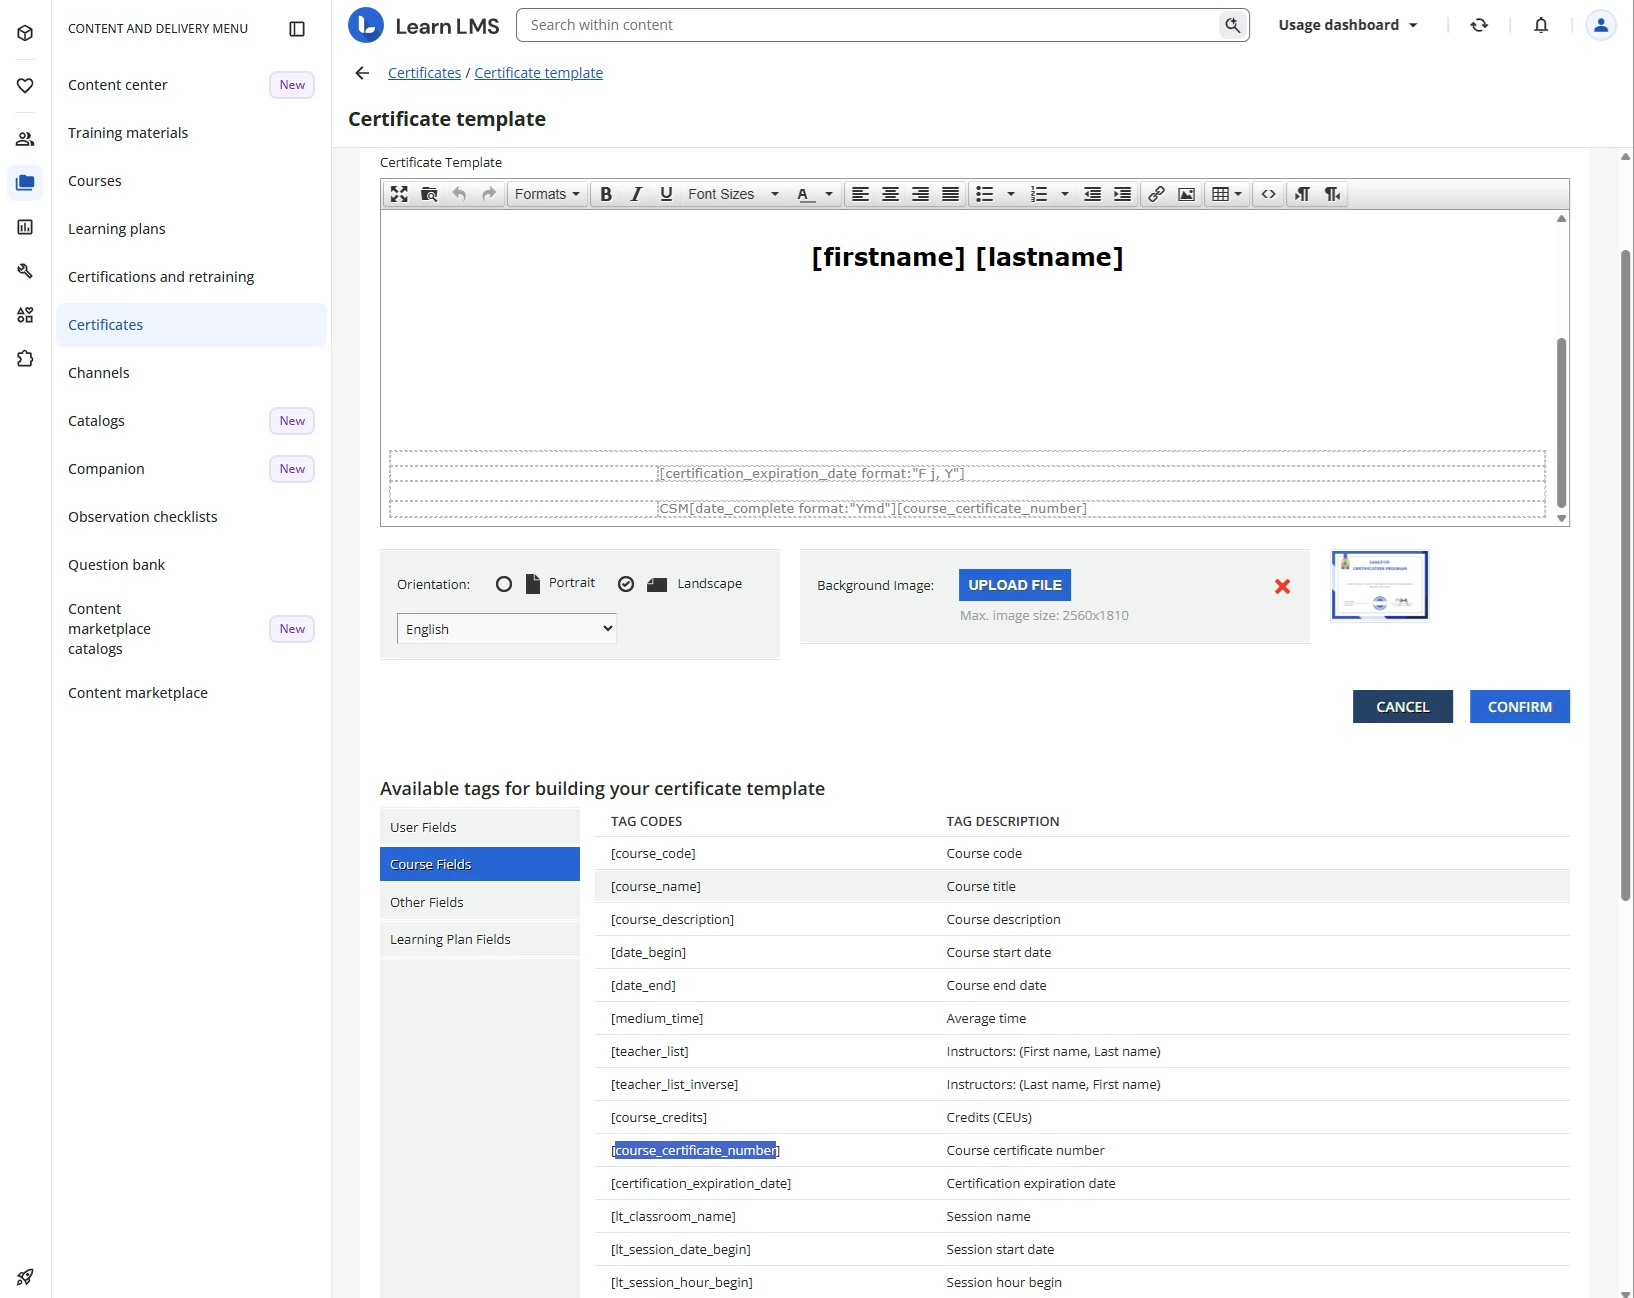Open the notifications bell
The height and width of the screenshot is (1298, 1634).
click(1541, 25)
